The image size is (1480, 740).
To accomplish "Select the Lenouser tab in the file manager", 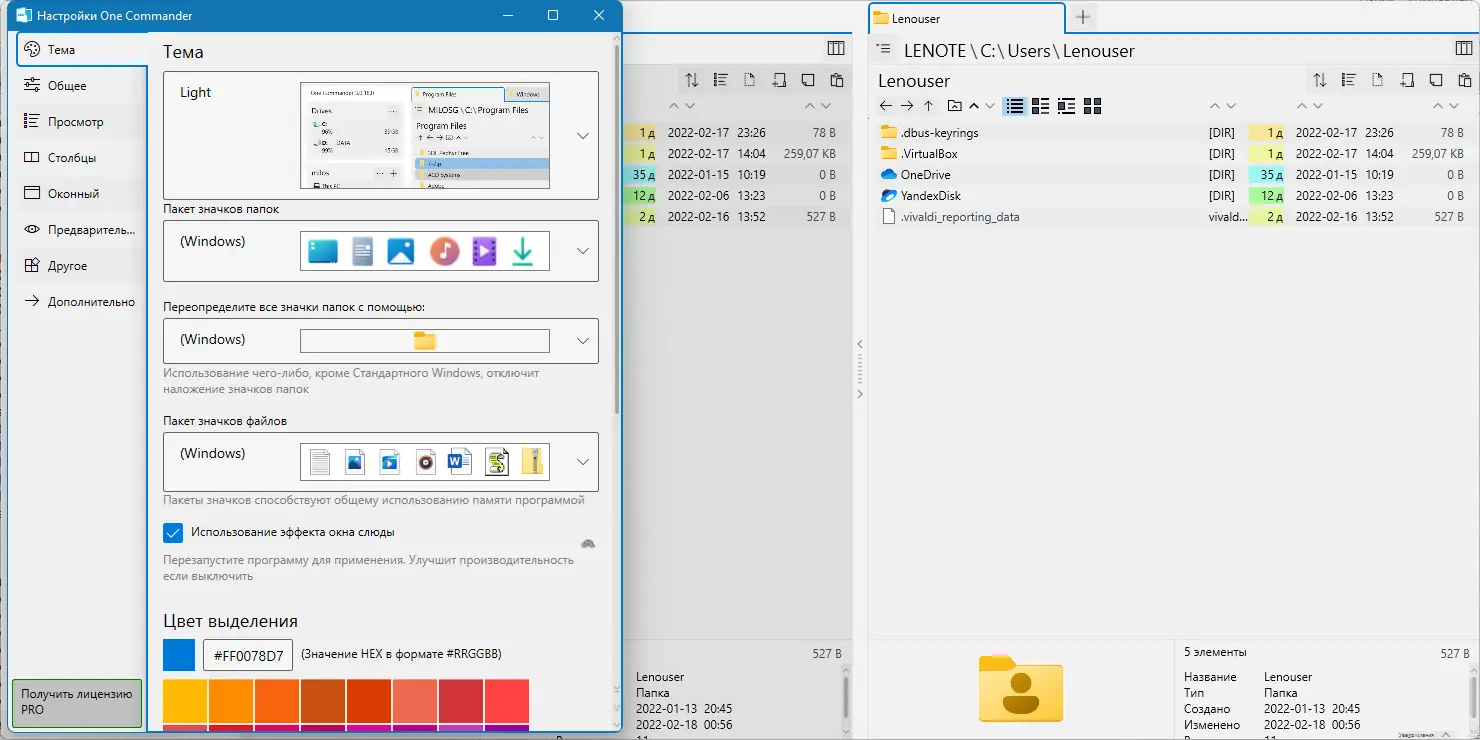I will pos(966,18).
